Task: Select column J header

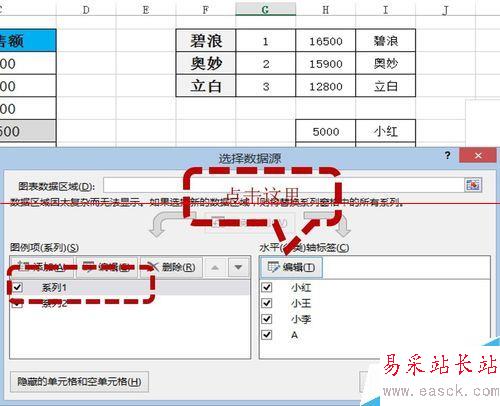Action: click(x=445, y=9)
